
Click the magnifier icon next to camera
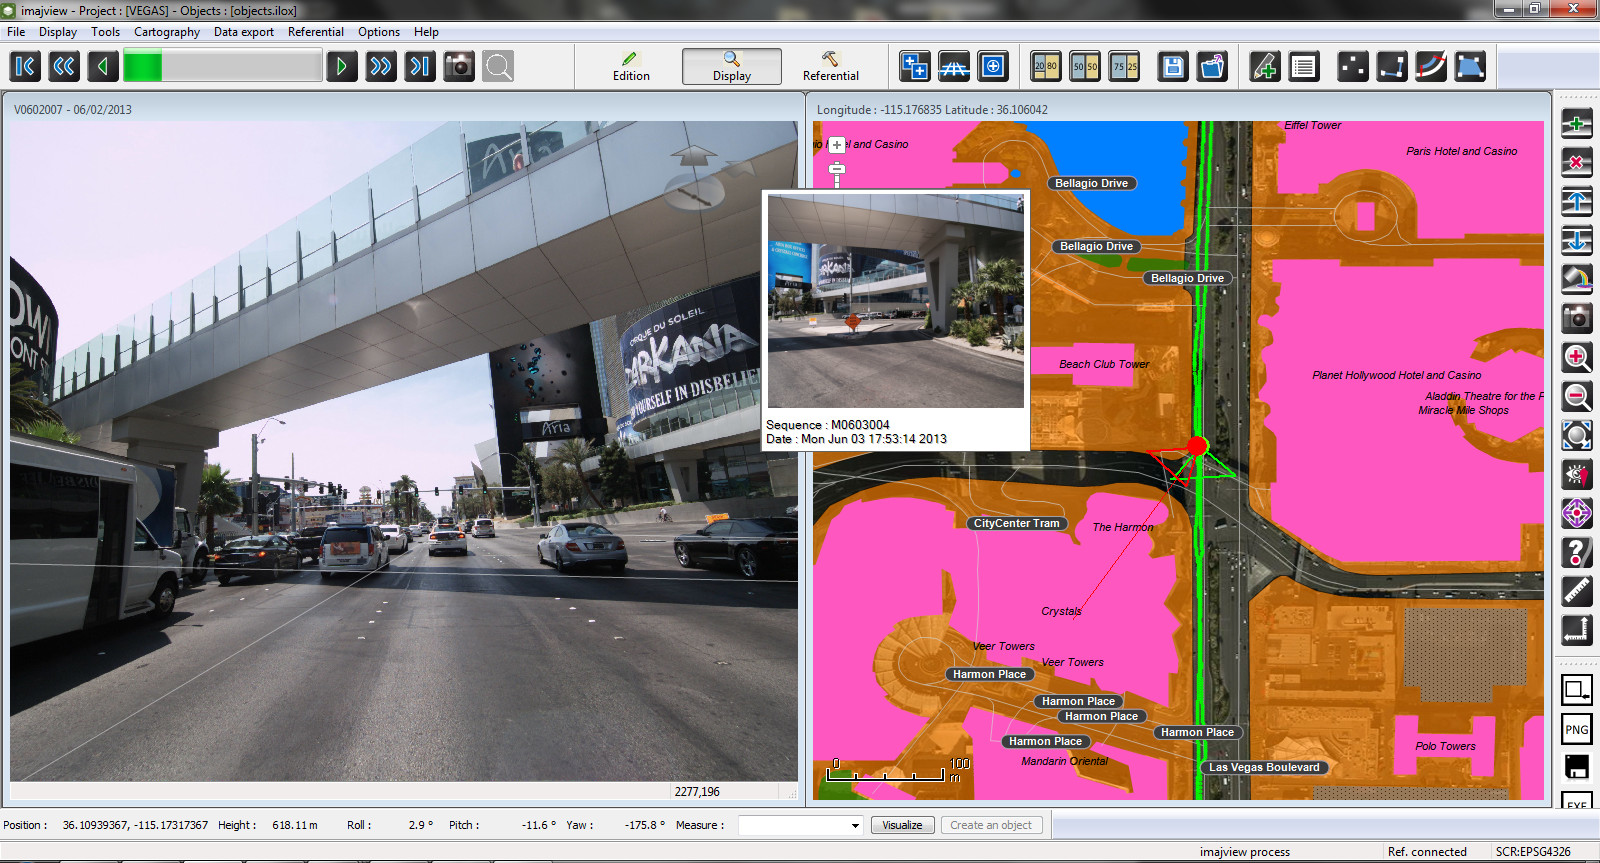tap(498, 67)
